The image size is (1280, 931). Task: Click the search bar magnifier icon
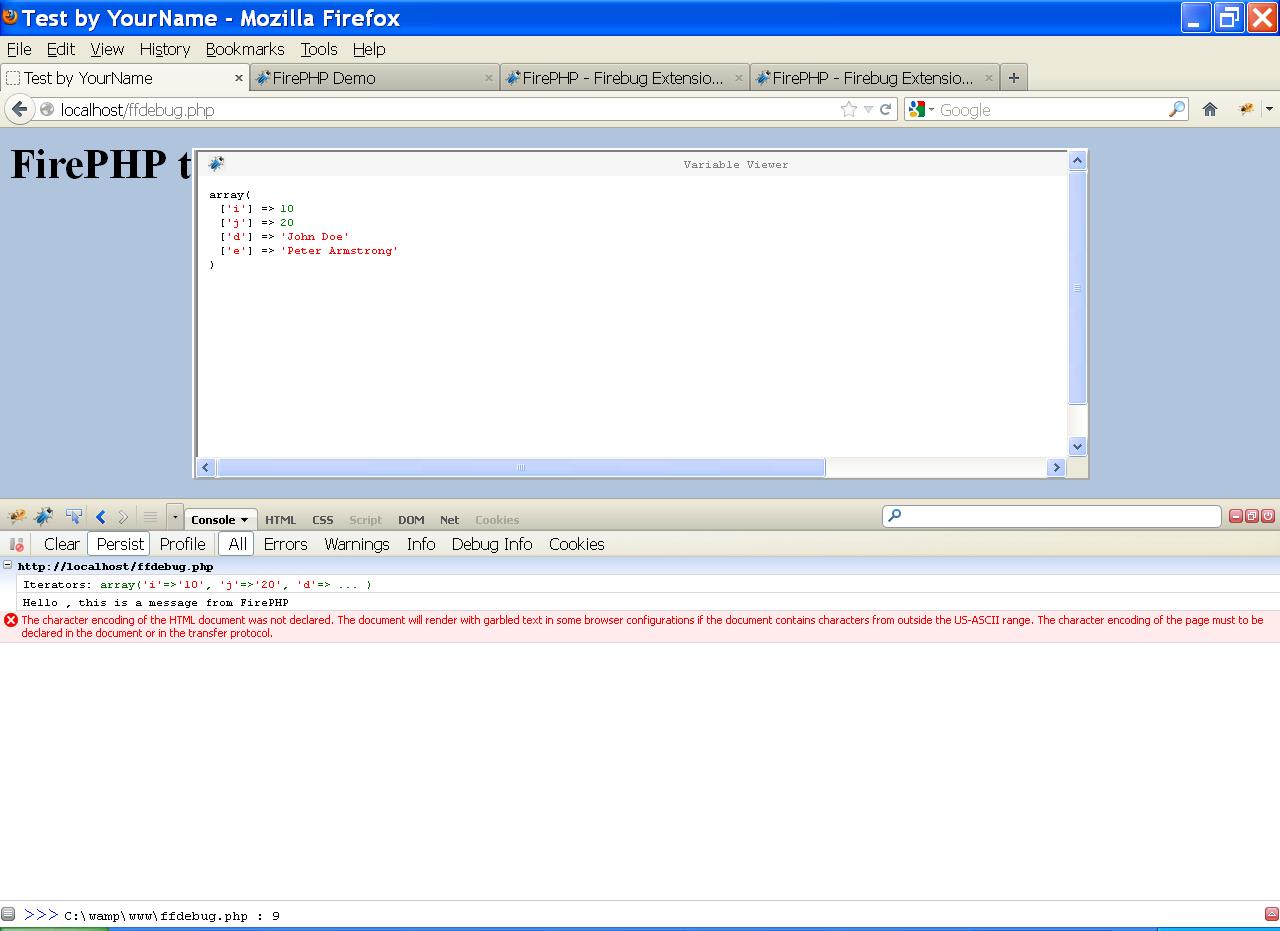click(1177, 109)
